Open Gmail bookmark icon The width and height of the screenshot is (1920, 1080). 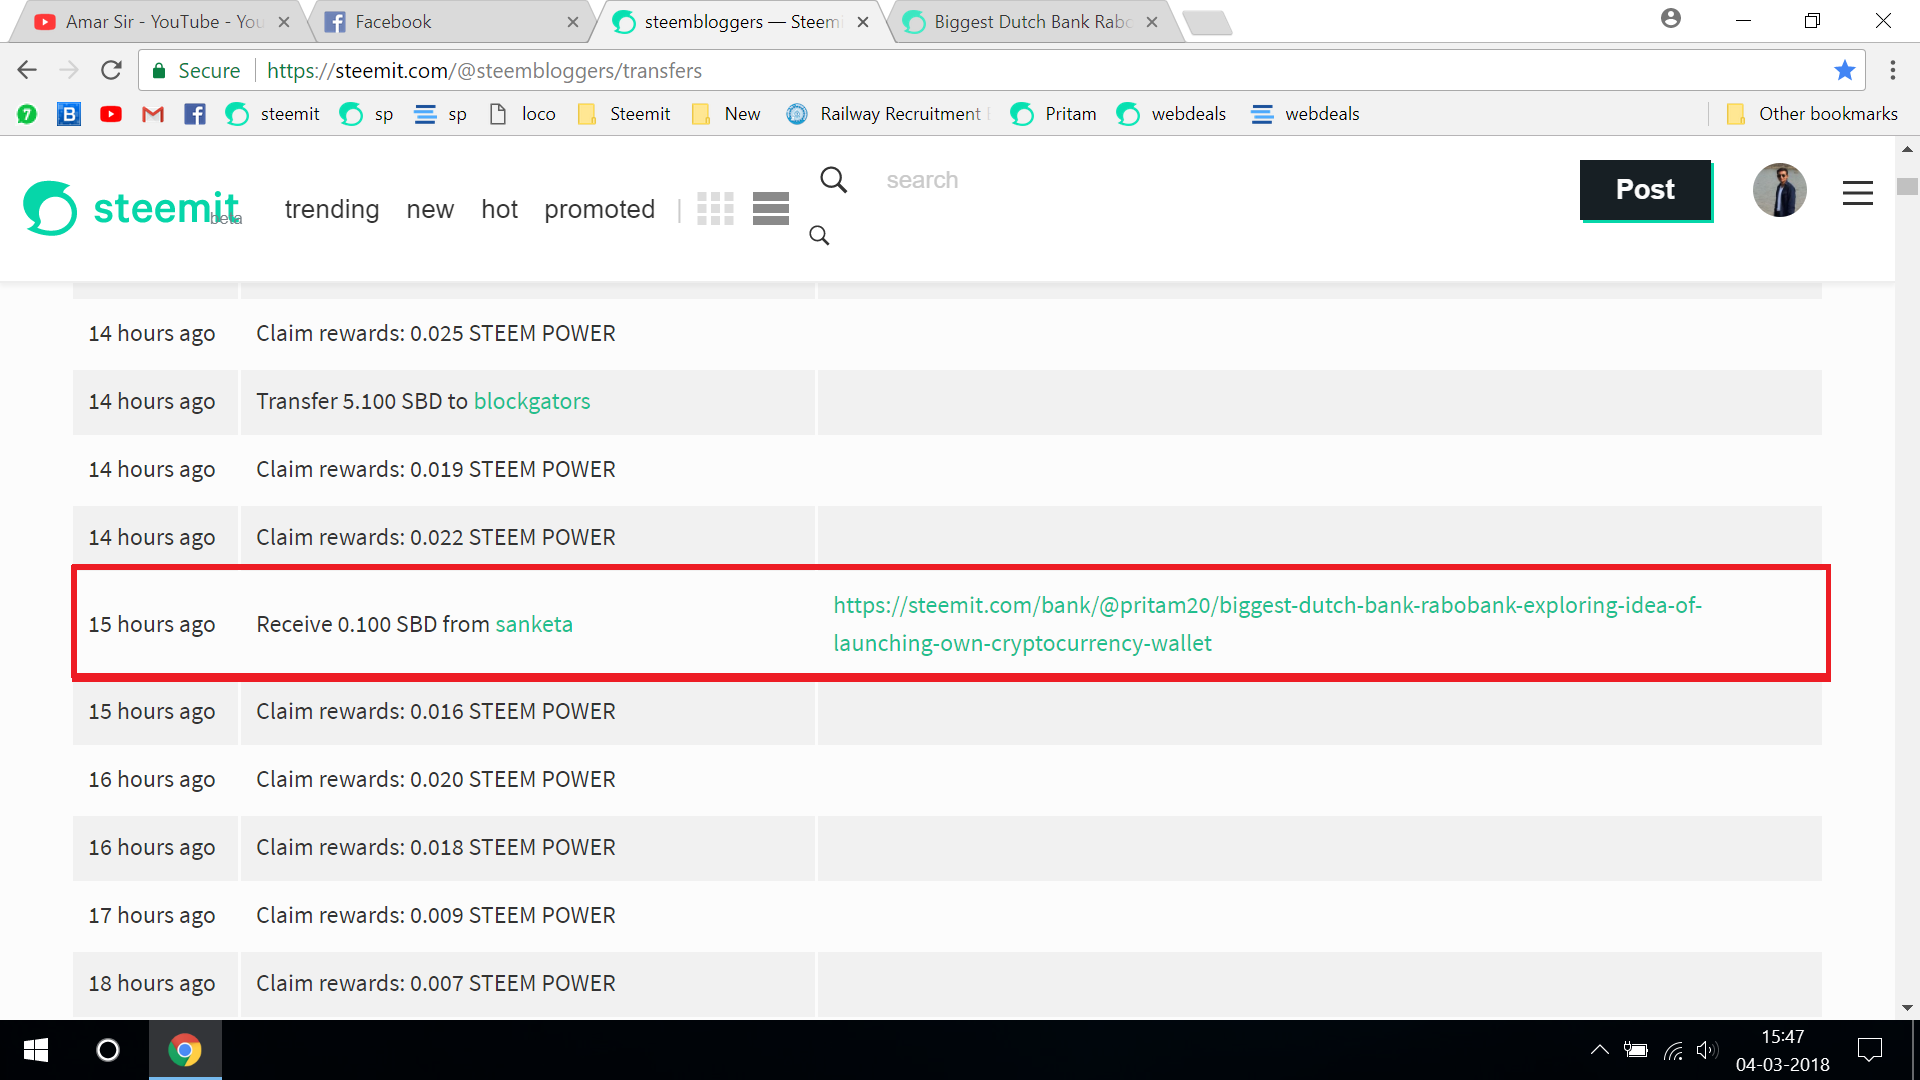click(x=153, y=114)
